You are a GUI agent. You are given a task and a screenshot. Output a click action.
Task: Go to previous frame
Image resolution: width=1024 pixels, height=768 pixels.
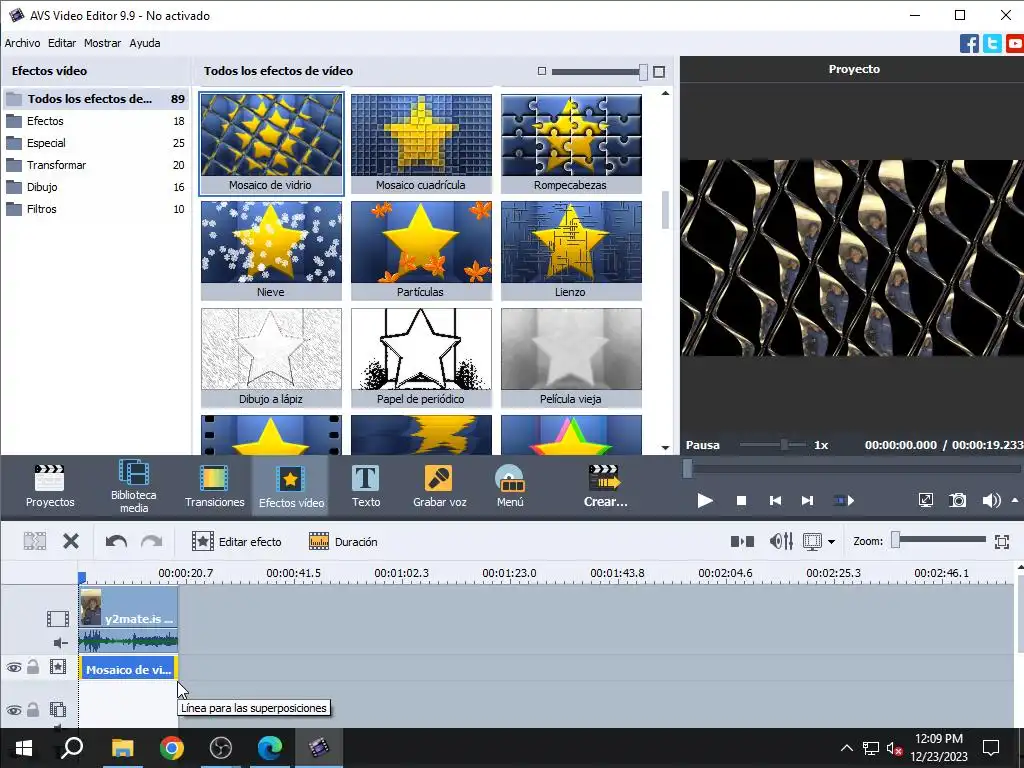[775, 500]
